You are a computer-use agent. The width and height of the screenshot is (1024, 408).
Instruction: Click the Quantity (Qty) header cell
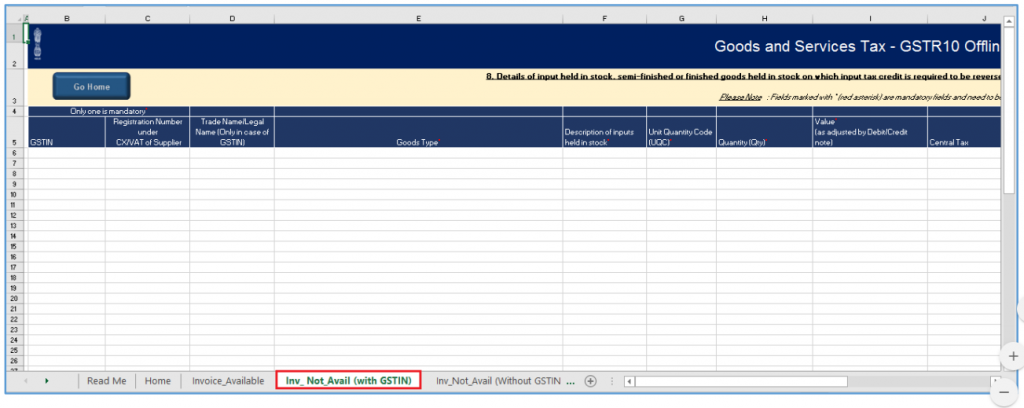click(764, 132)
